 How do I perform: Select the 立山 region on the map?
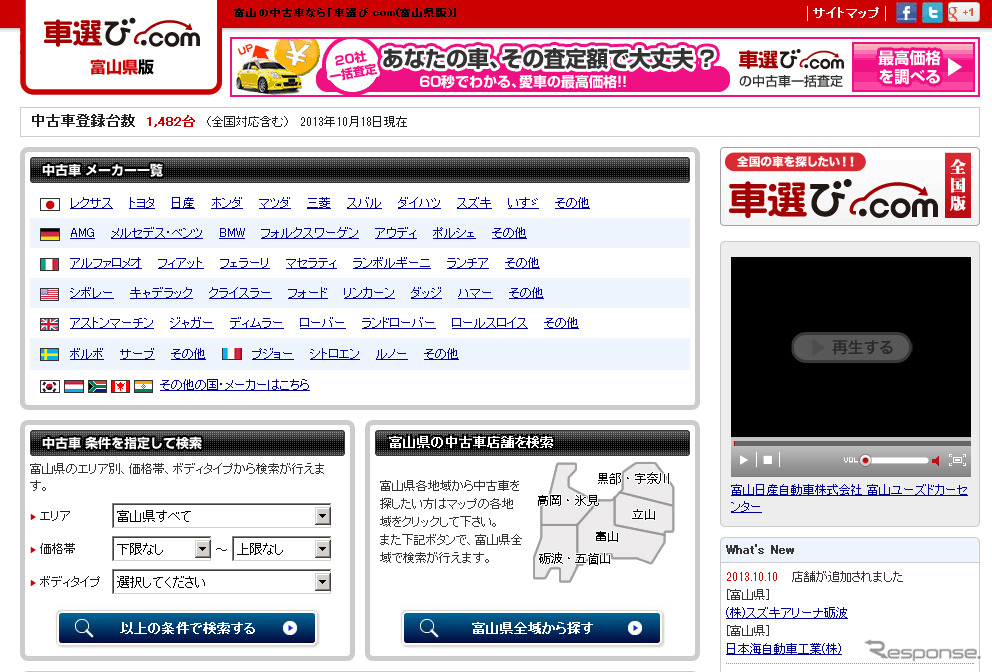tap(643, 514)
